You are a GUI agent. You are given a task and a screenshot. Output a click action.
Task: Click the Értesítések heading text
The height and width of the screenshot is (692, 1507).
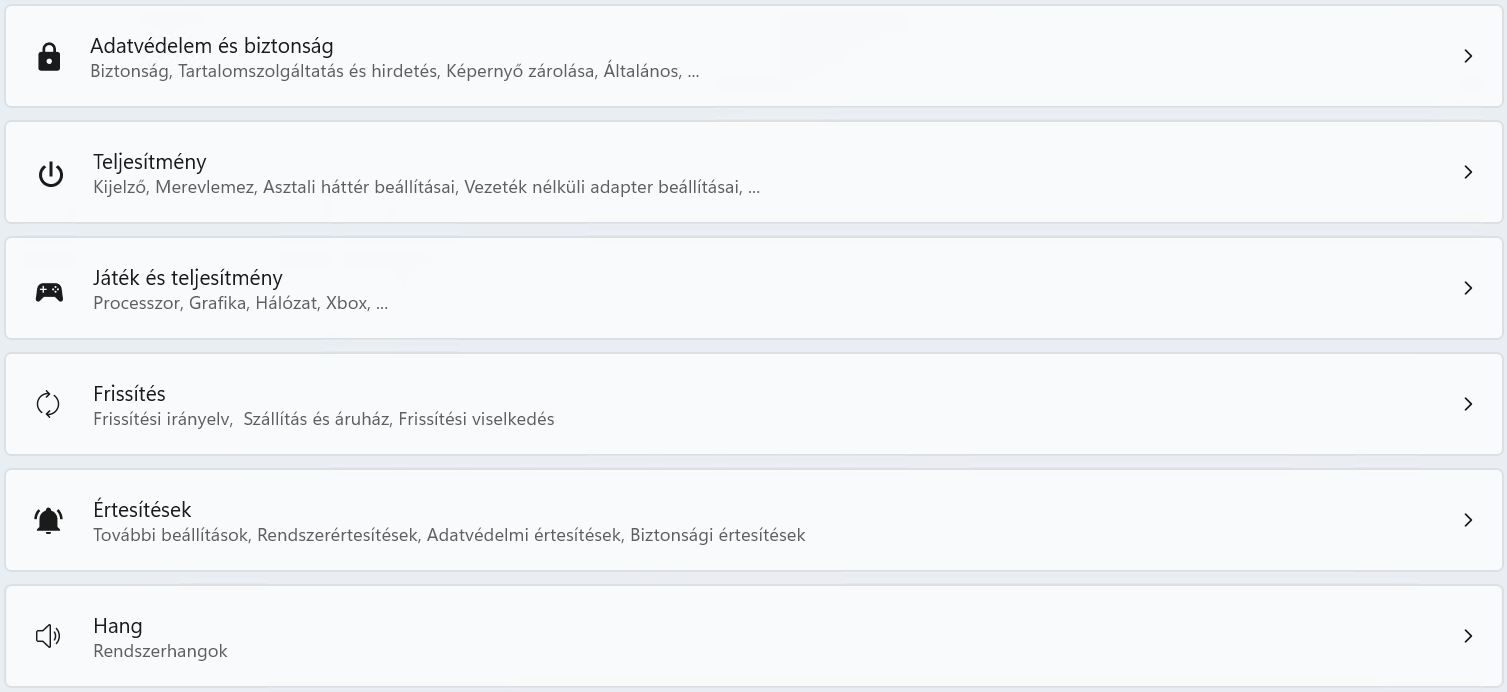click(142, 510)
